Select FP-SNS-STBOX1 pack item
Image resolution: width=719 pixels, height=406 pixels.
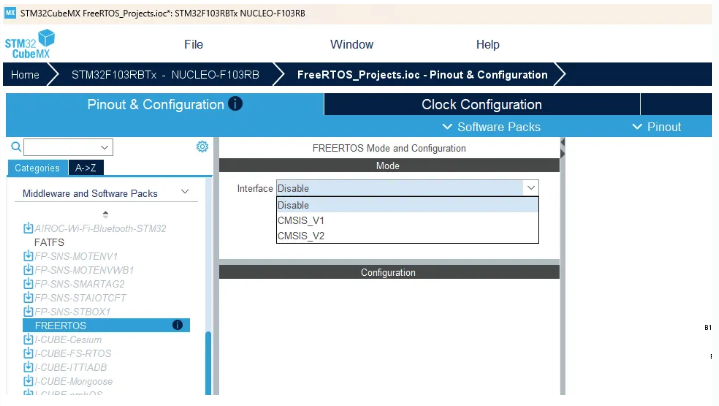click(x=73, y=311)
